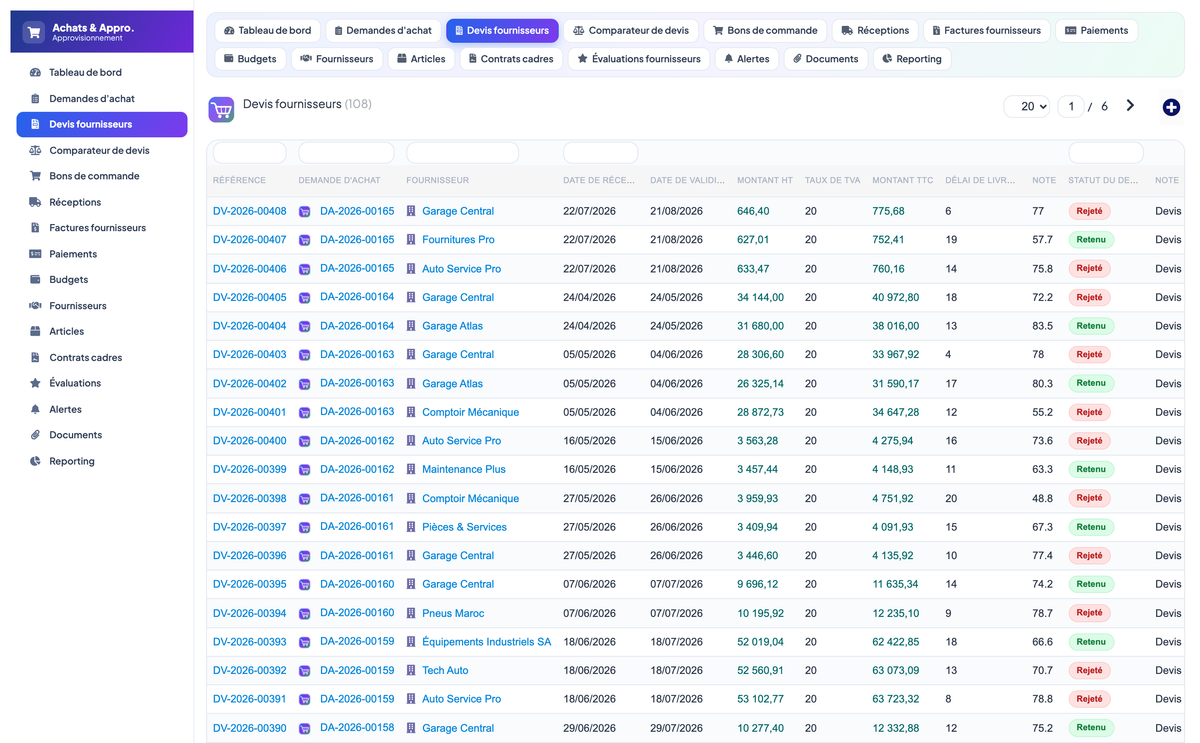1200x743 pixels.
Task: Click the scale icon beside sidebar Comparateur de devis
Action: (x=36, y=150)
